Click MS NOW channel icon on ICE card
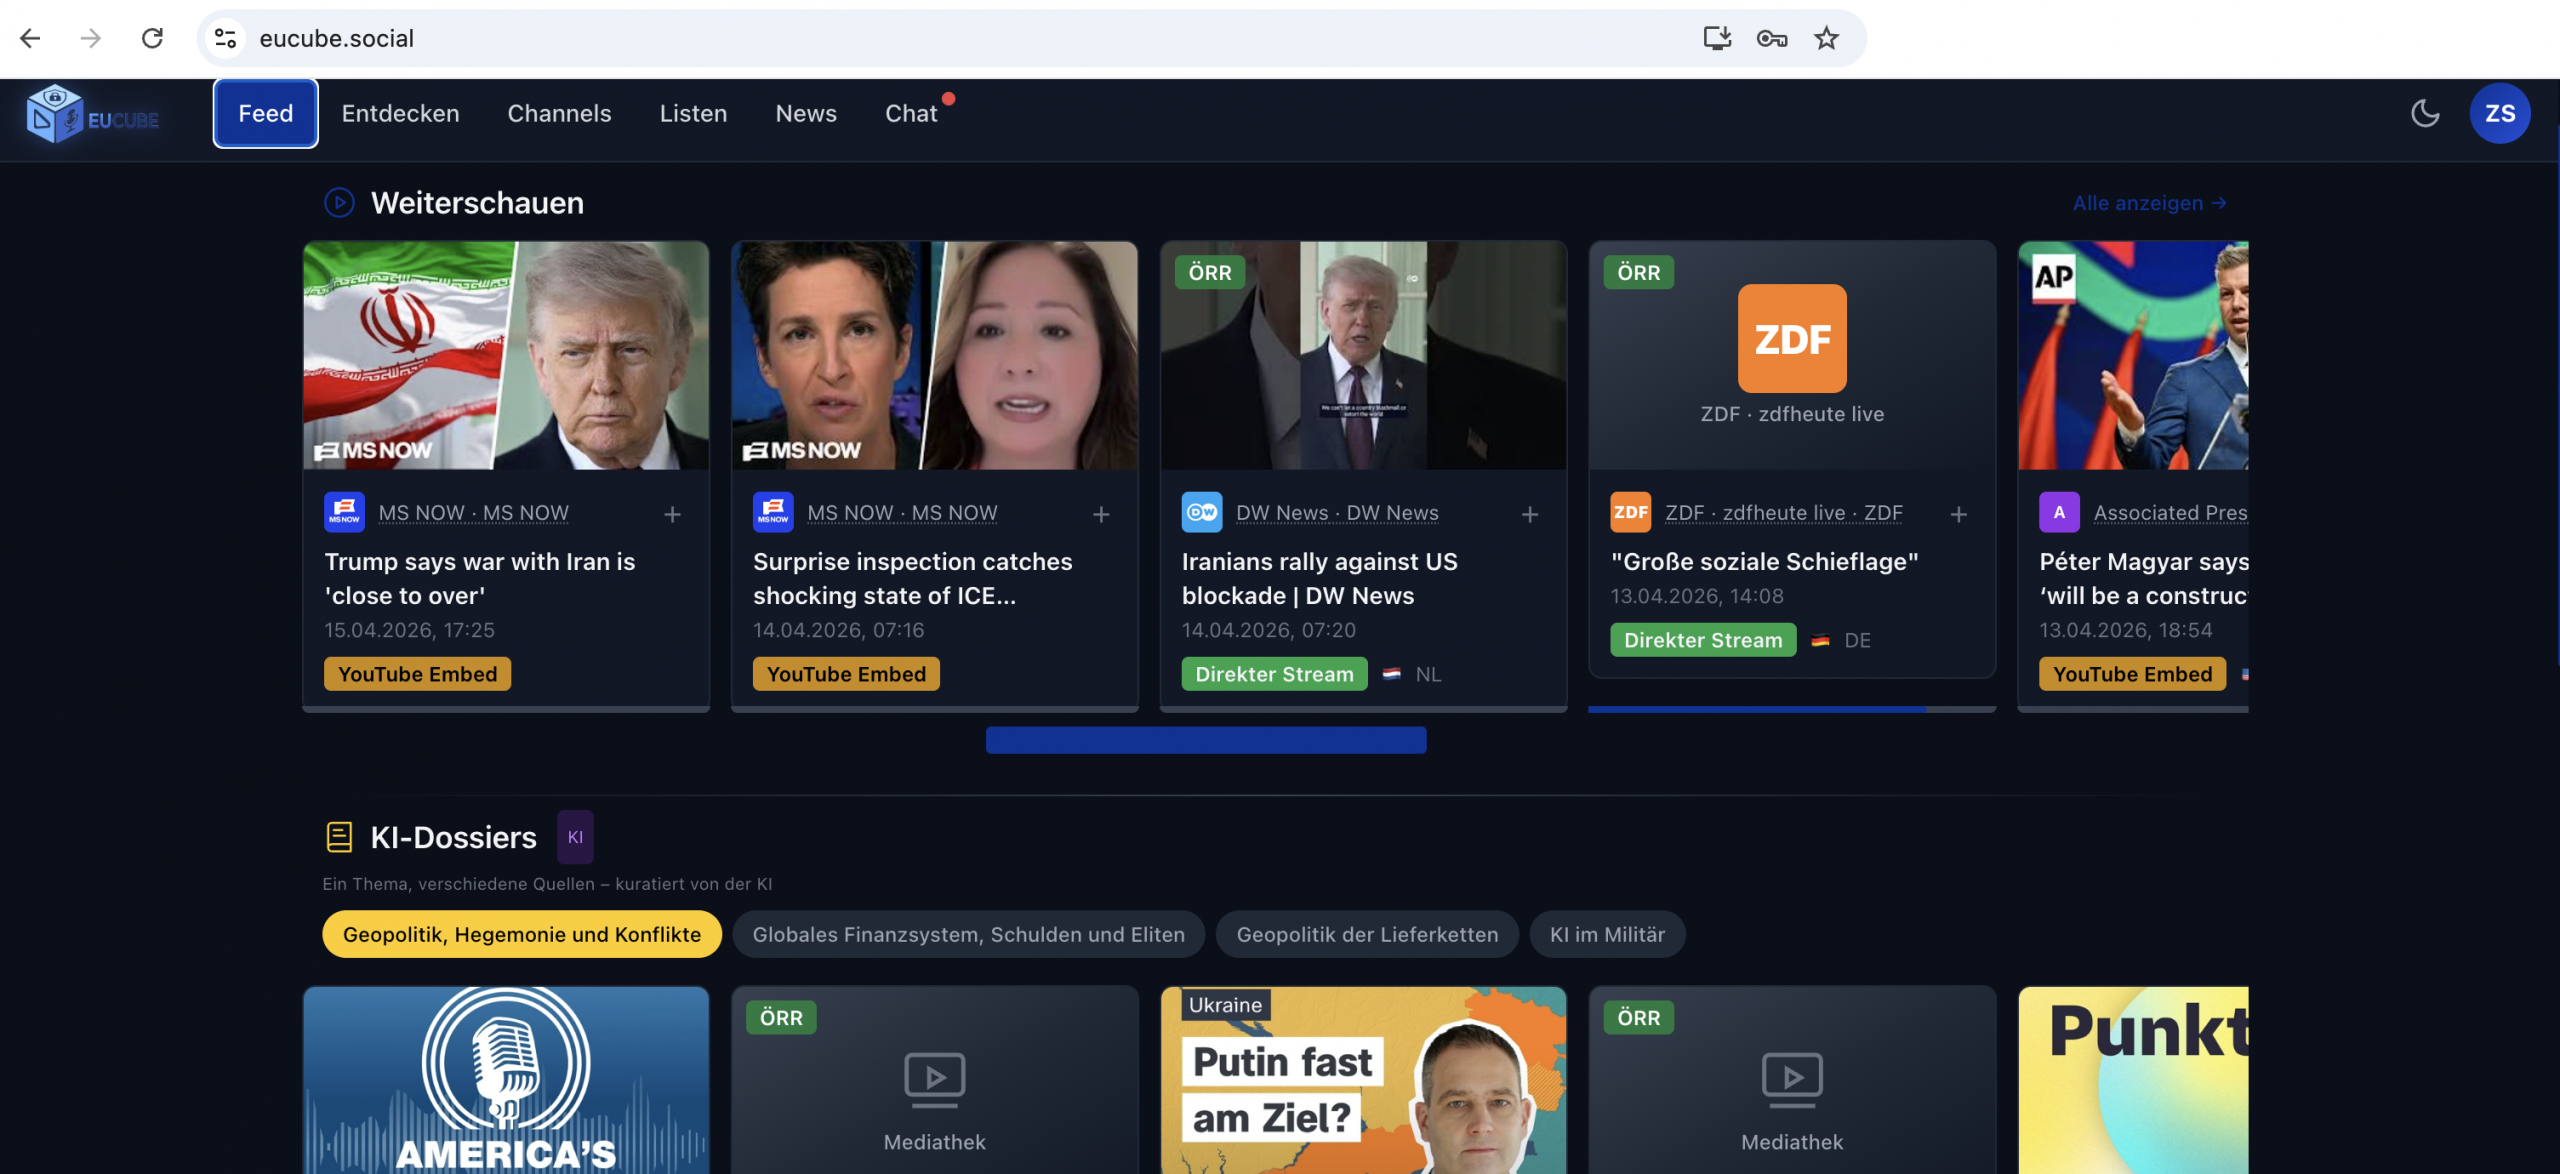The width and height of the screenshot is (2560, 1174). pos(773,512)
